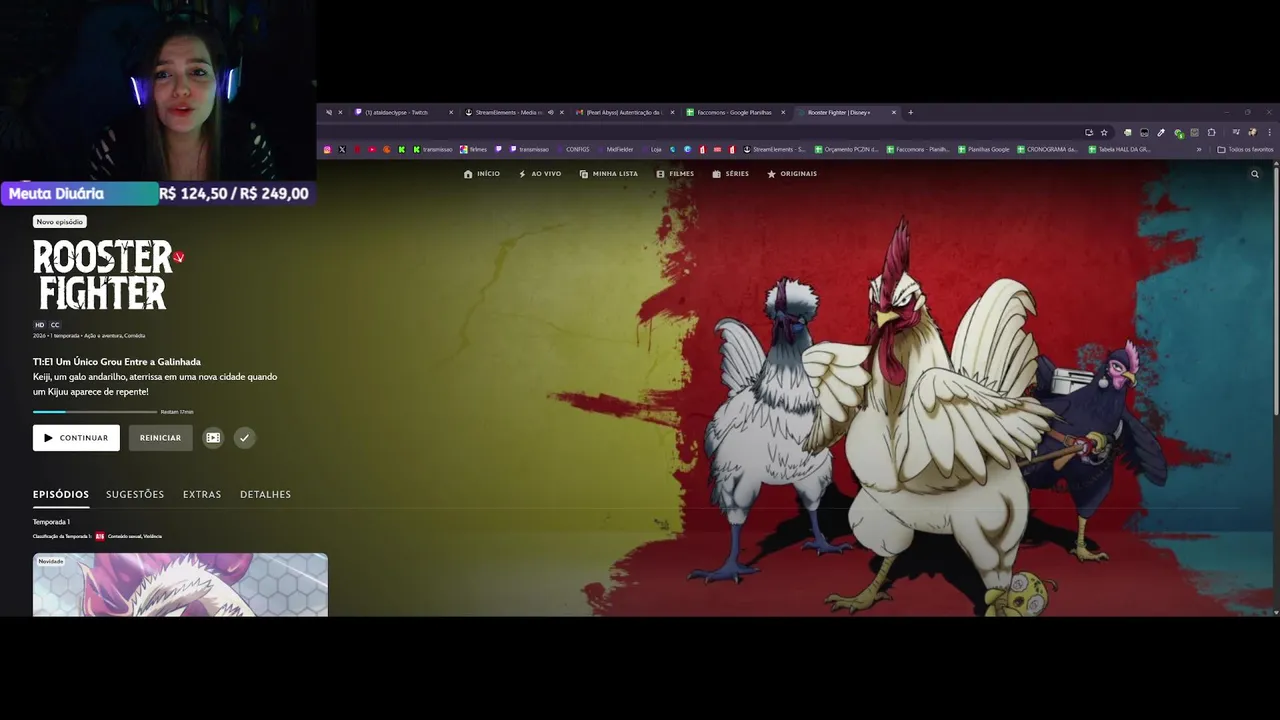This screenshot has width=1280, height=720.
Task: Open the Tabela HALL DA GR bookmark
Action: [x=1119, y=149]
